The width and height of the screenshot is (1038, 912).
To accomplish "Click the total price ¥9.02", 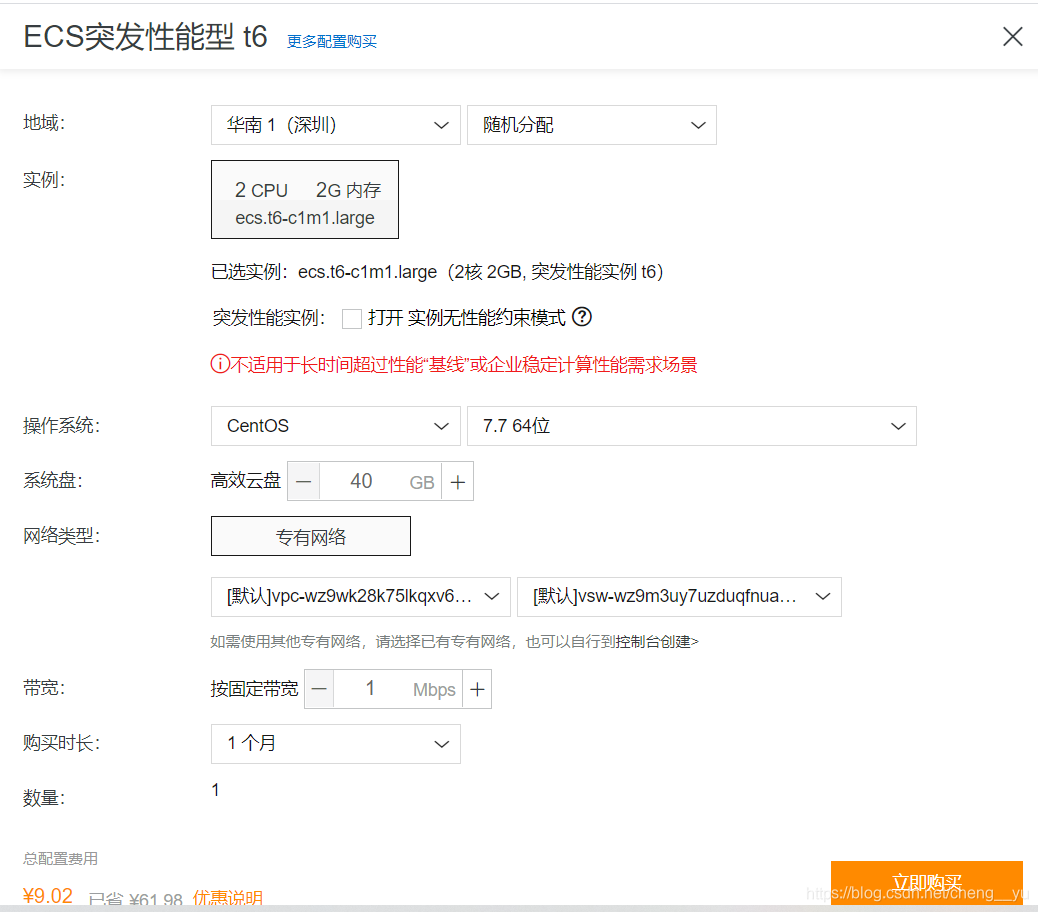I will tap(48, 895).
